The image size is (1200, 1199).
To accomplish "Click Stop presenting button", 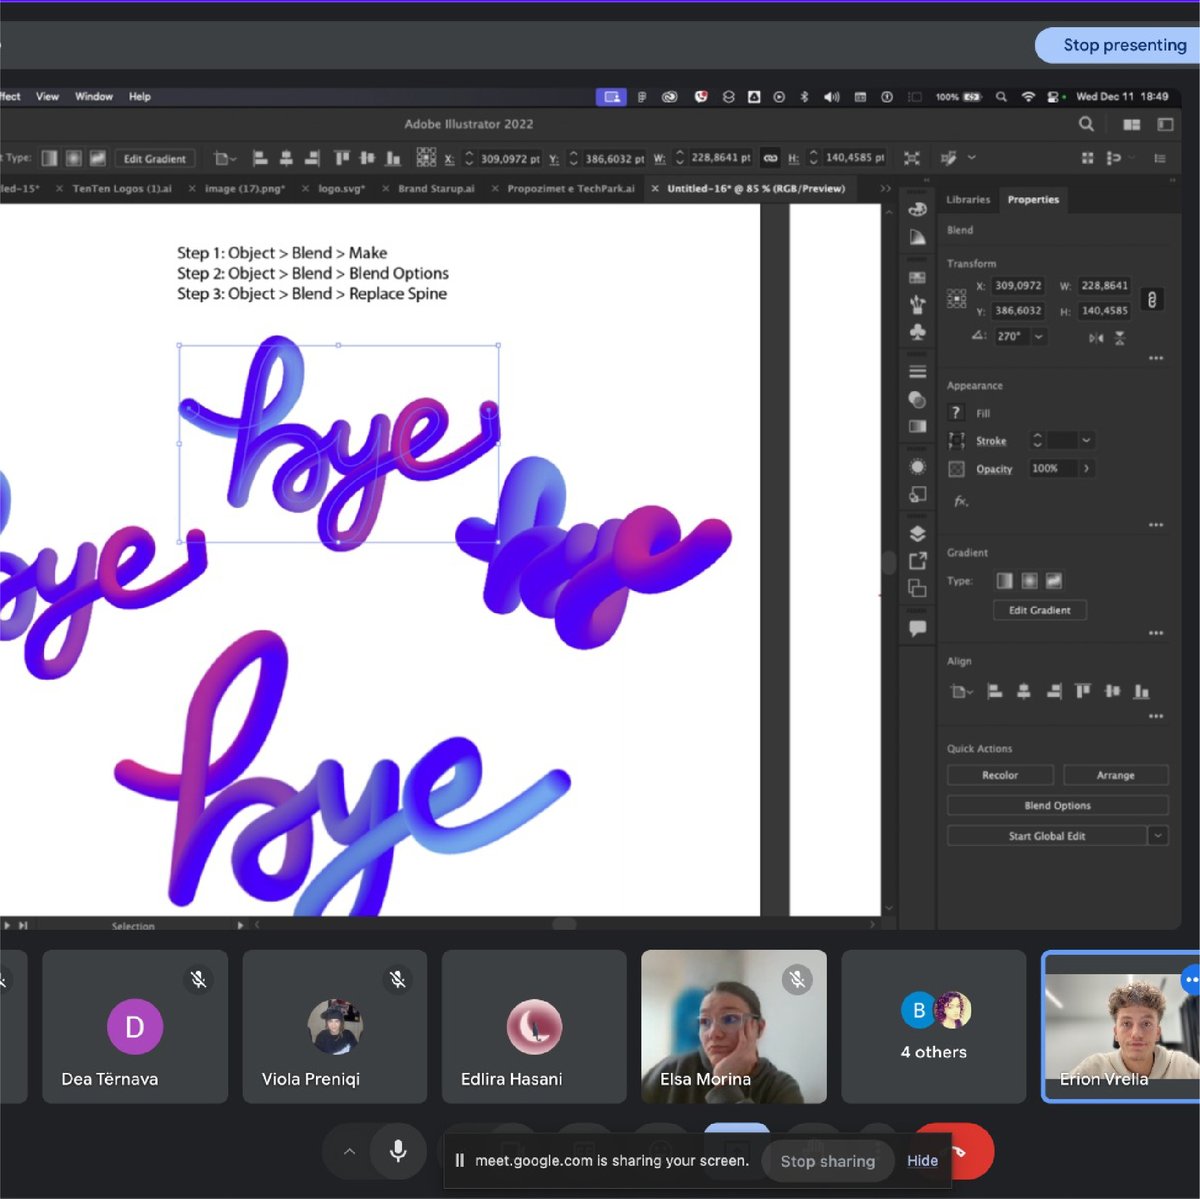I will (x=1120, y=45).
